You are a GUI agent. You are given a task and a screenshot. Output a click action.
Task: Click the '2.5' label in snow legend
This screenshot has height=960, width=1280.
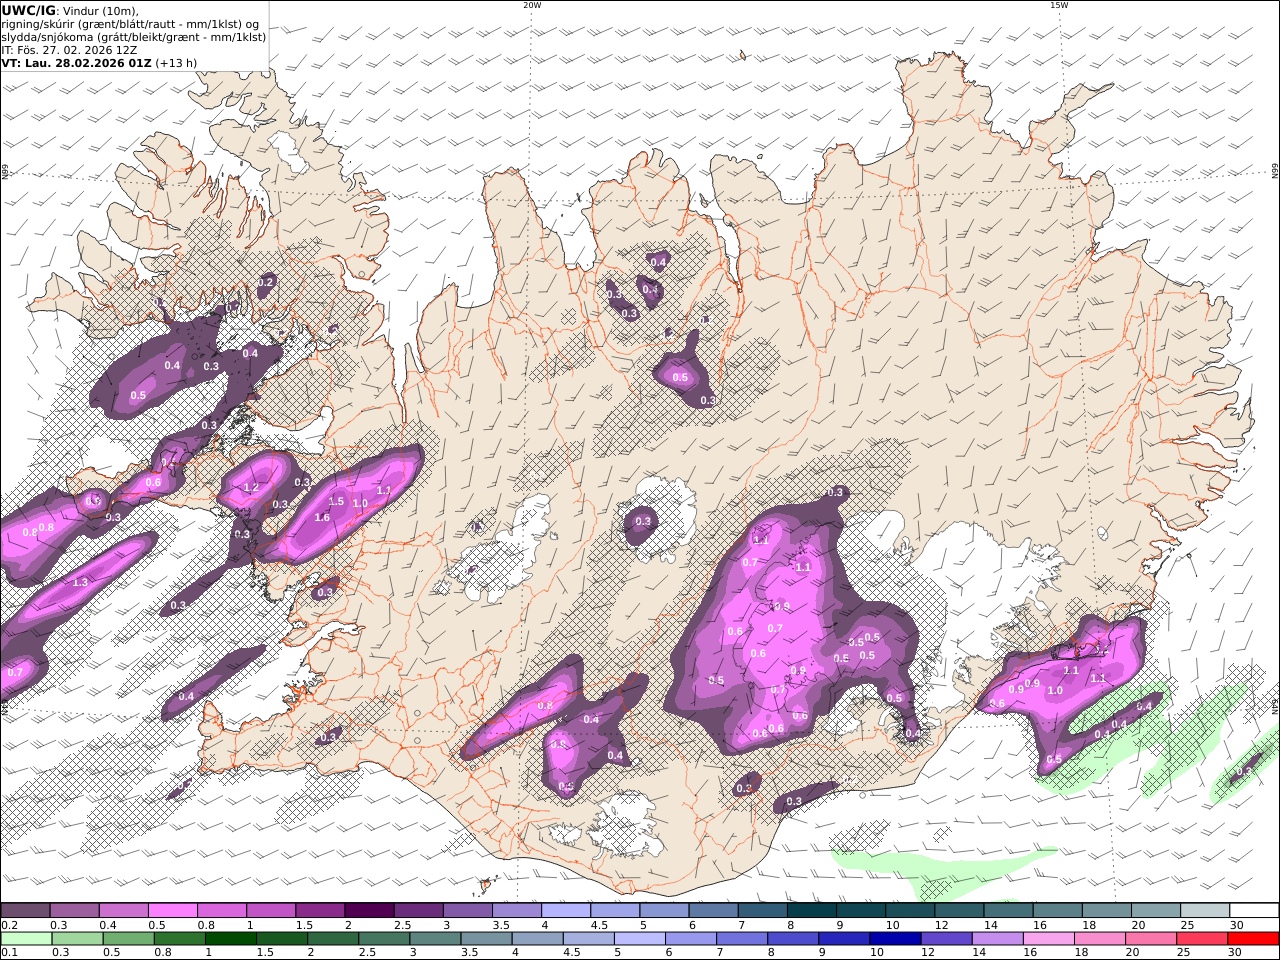[x=402, y=925]
